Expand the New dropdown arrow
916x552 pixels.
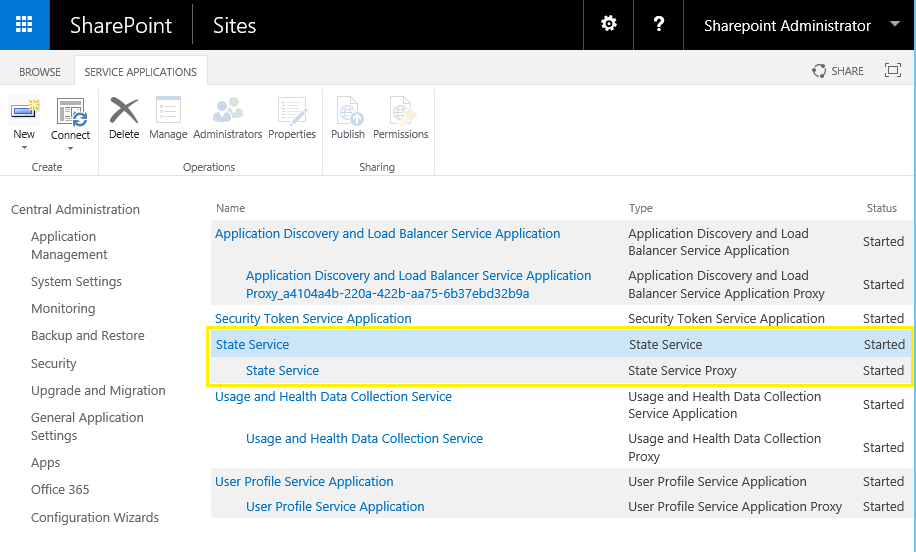tap(24, 148)
